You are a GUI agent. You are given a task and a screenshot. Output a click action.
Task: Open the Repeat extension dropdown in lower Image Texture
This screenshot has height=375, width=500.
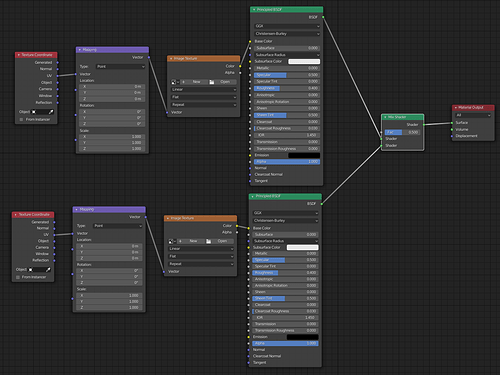point(201,264)
